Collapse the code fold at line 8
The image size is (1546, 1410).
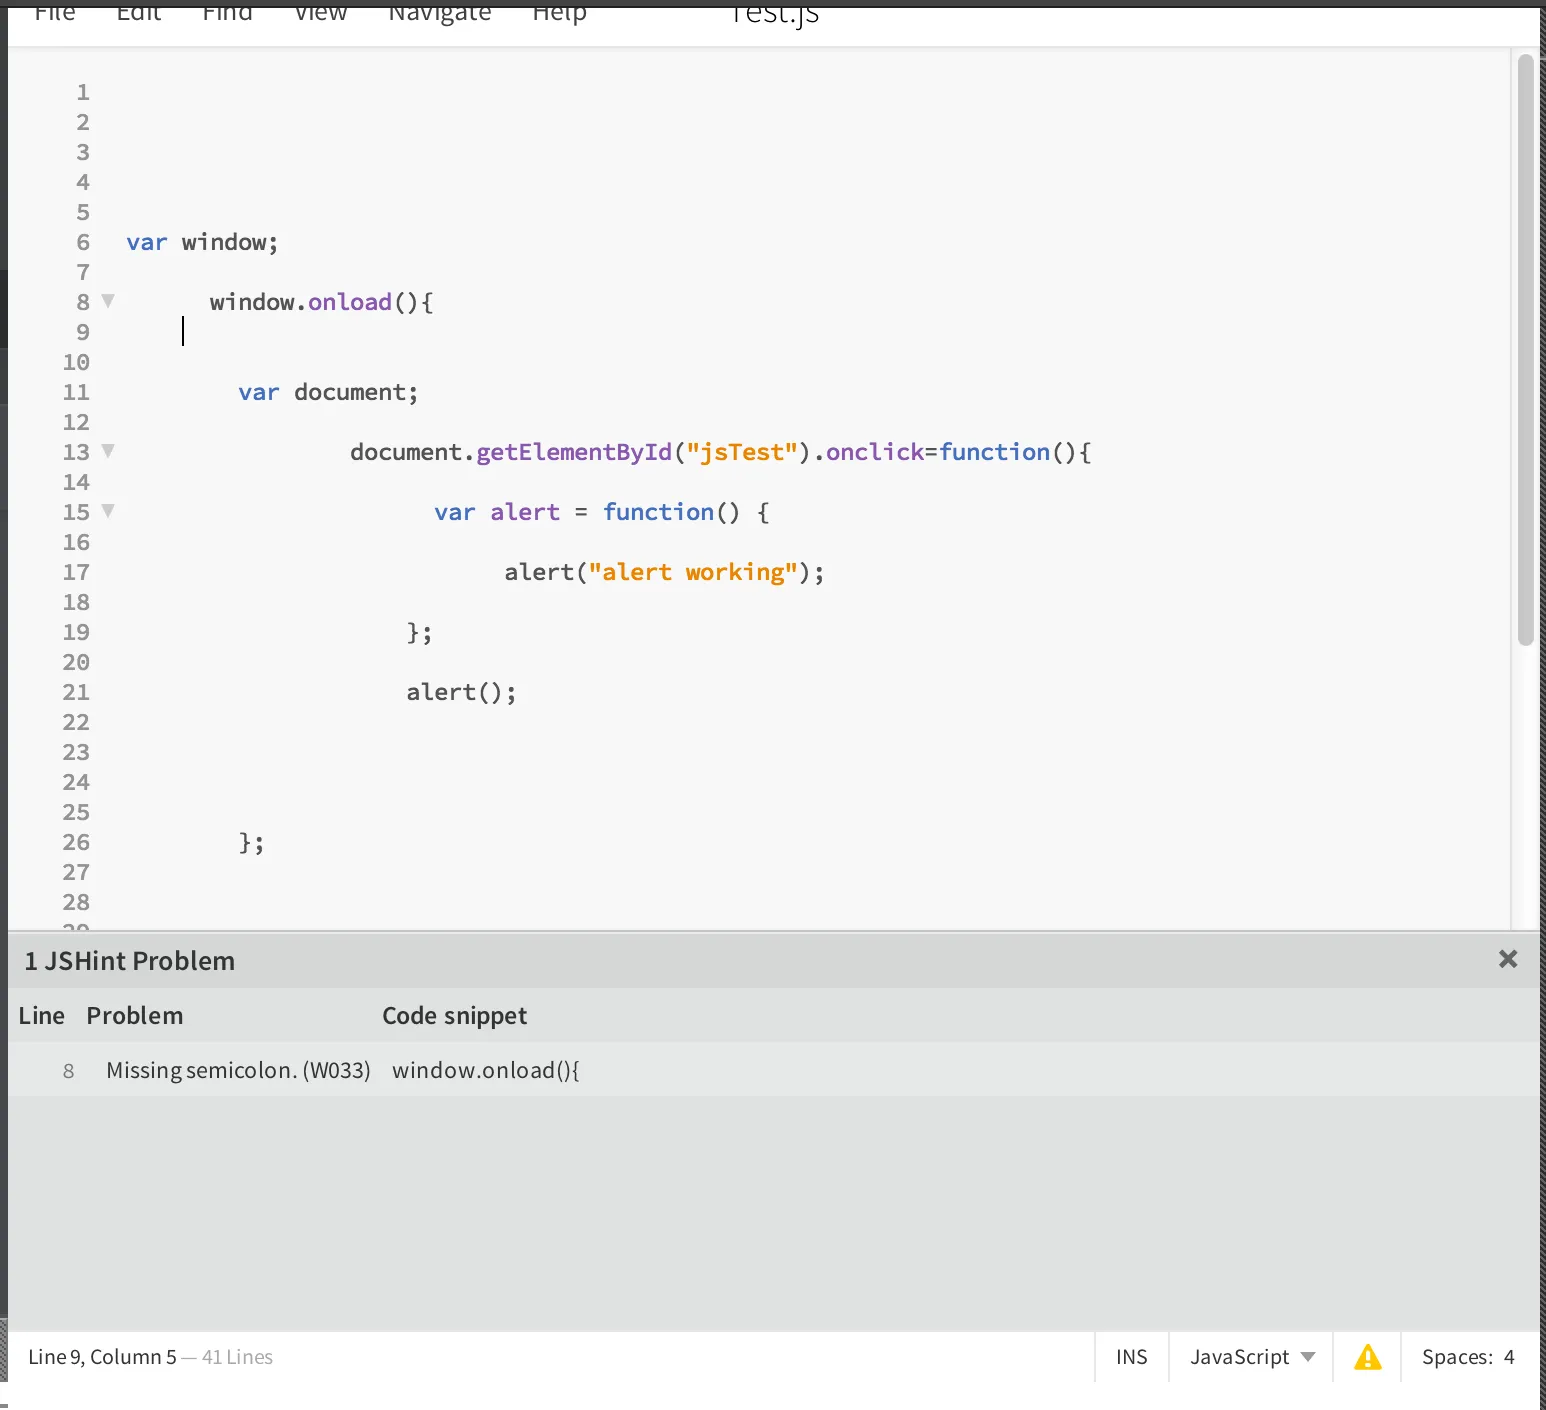[108, 301]
